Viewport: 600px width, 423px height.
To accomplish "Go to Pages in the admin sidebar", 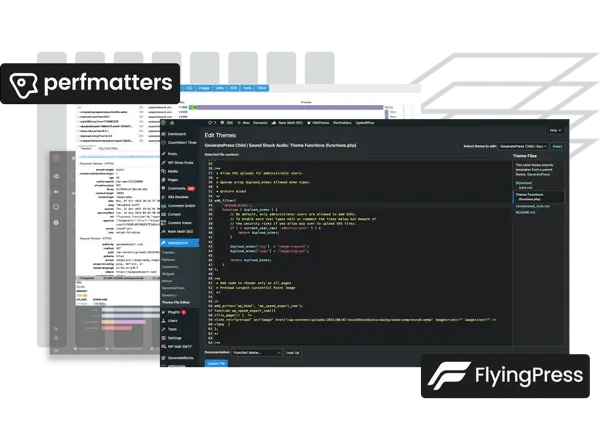I will [x=173, y=178].
